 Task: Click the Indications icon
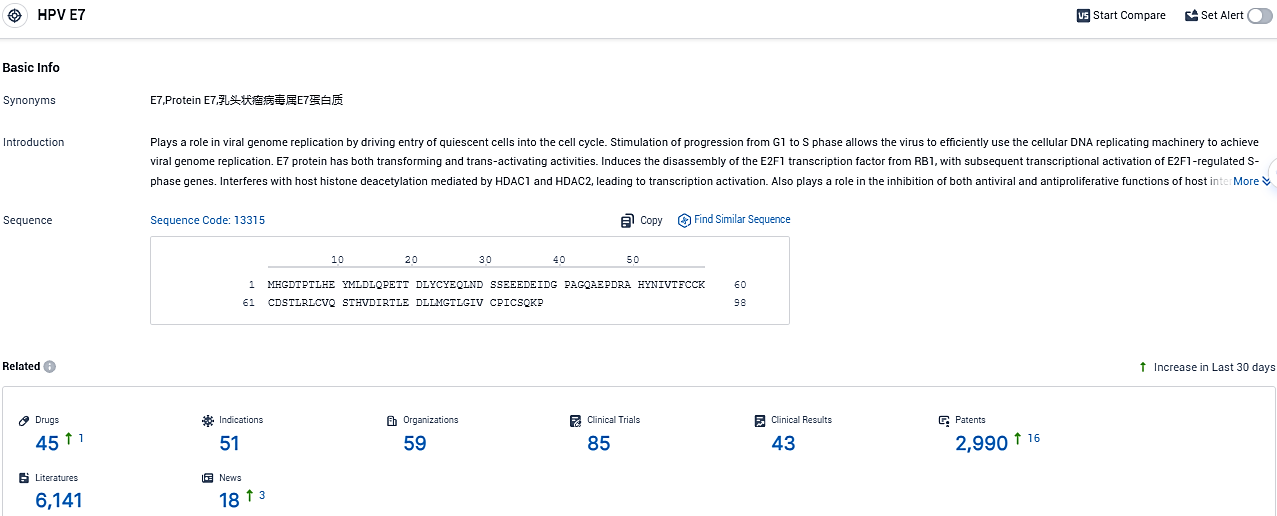click(x=208, y=421)
